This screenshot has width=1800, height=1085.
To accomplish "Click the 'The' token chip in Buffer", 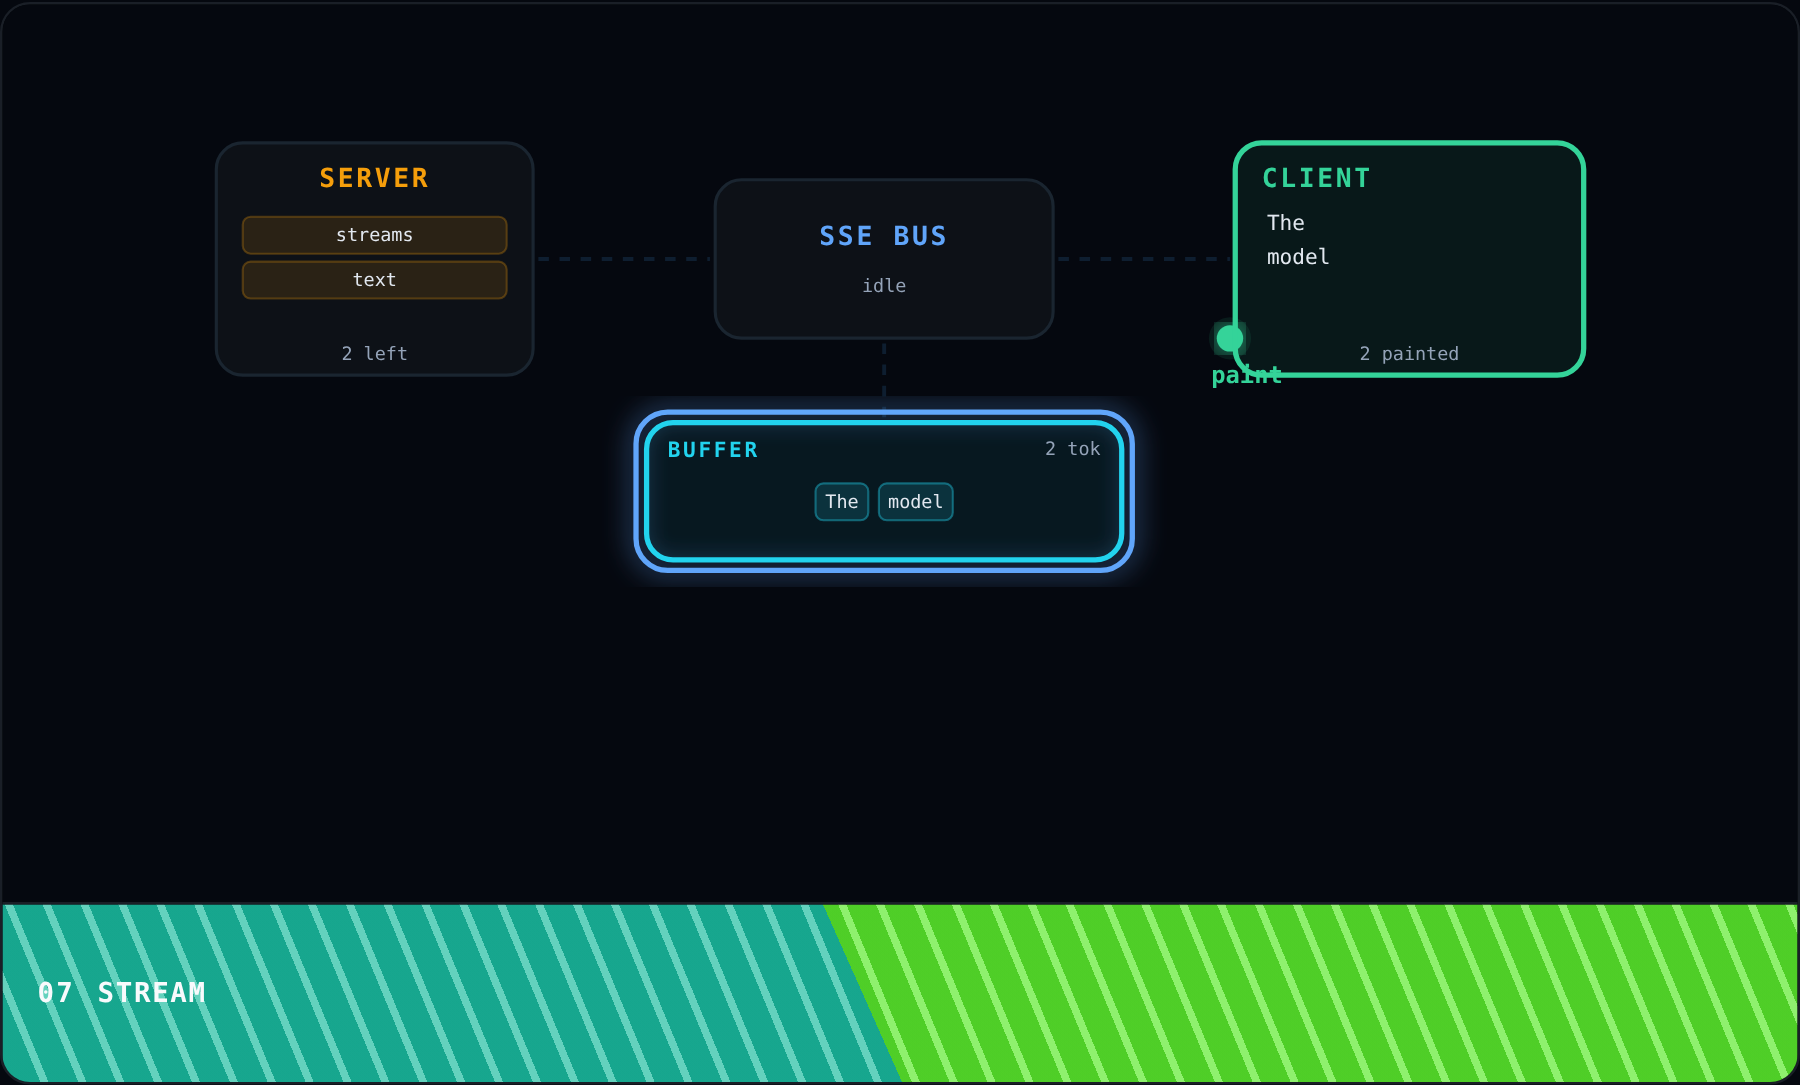I will [x=841, y=502].
